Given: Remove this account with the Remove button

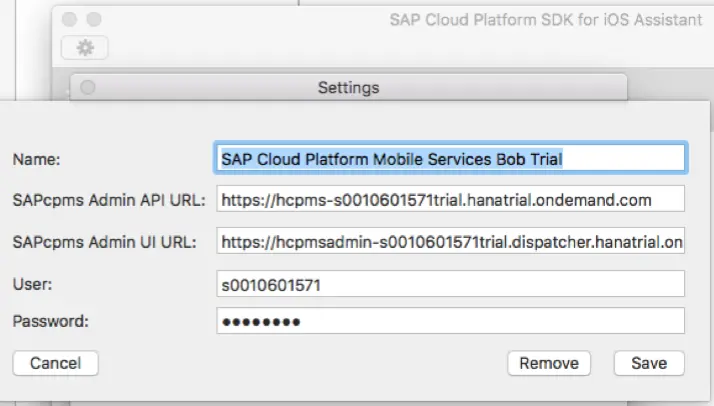Looking at the screenshot, I should 549,363.
